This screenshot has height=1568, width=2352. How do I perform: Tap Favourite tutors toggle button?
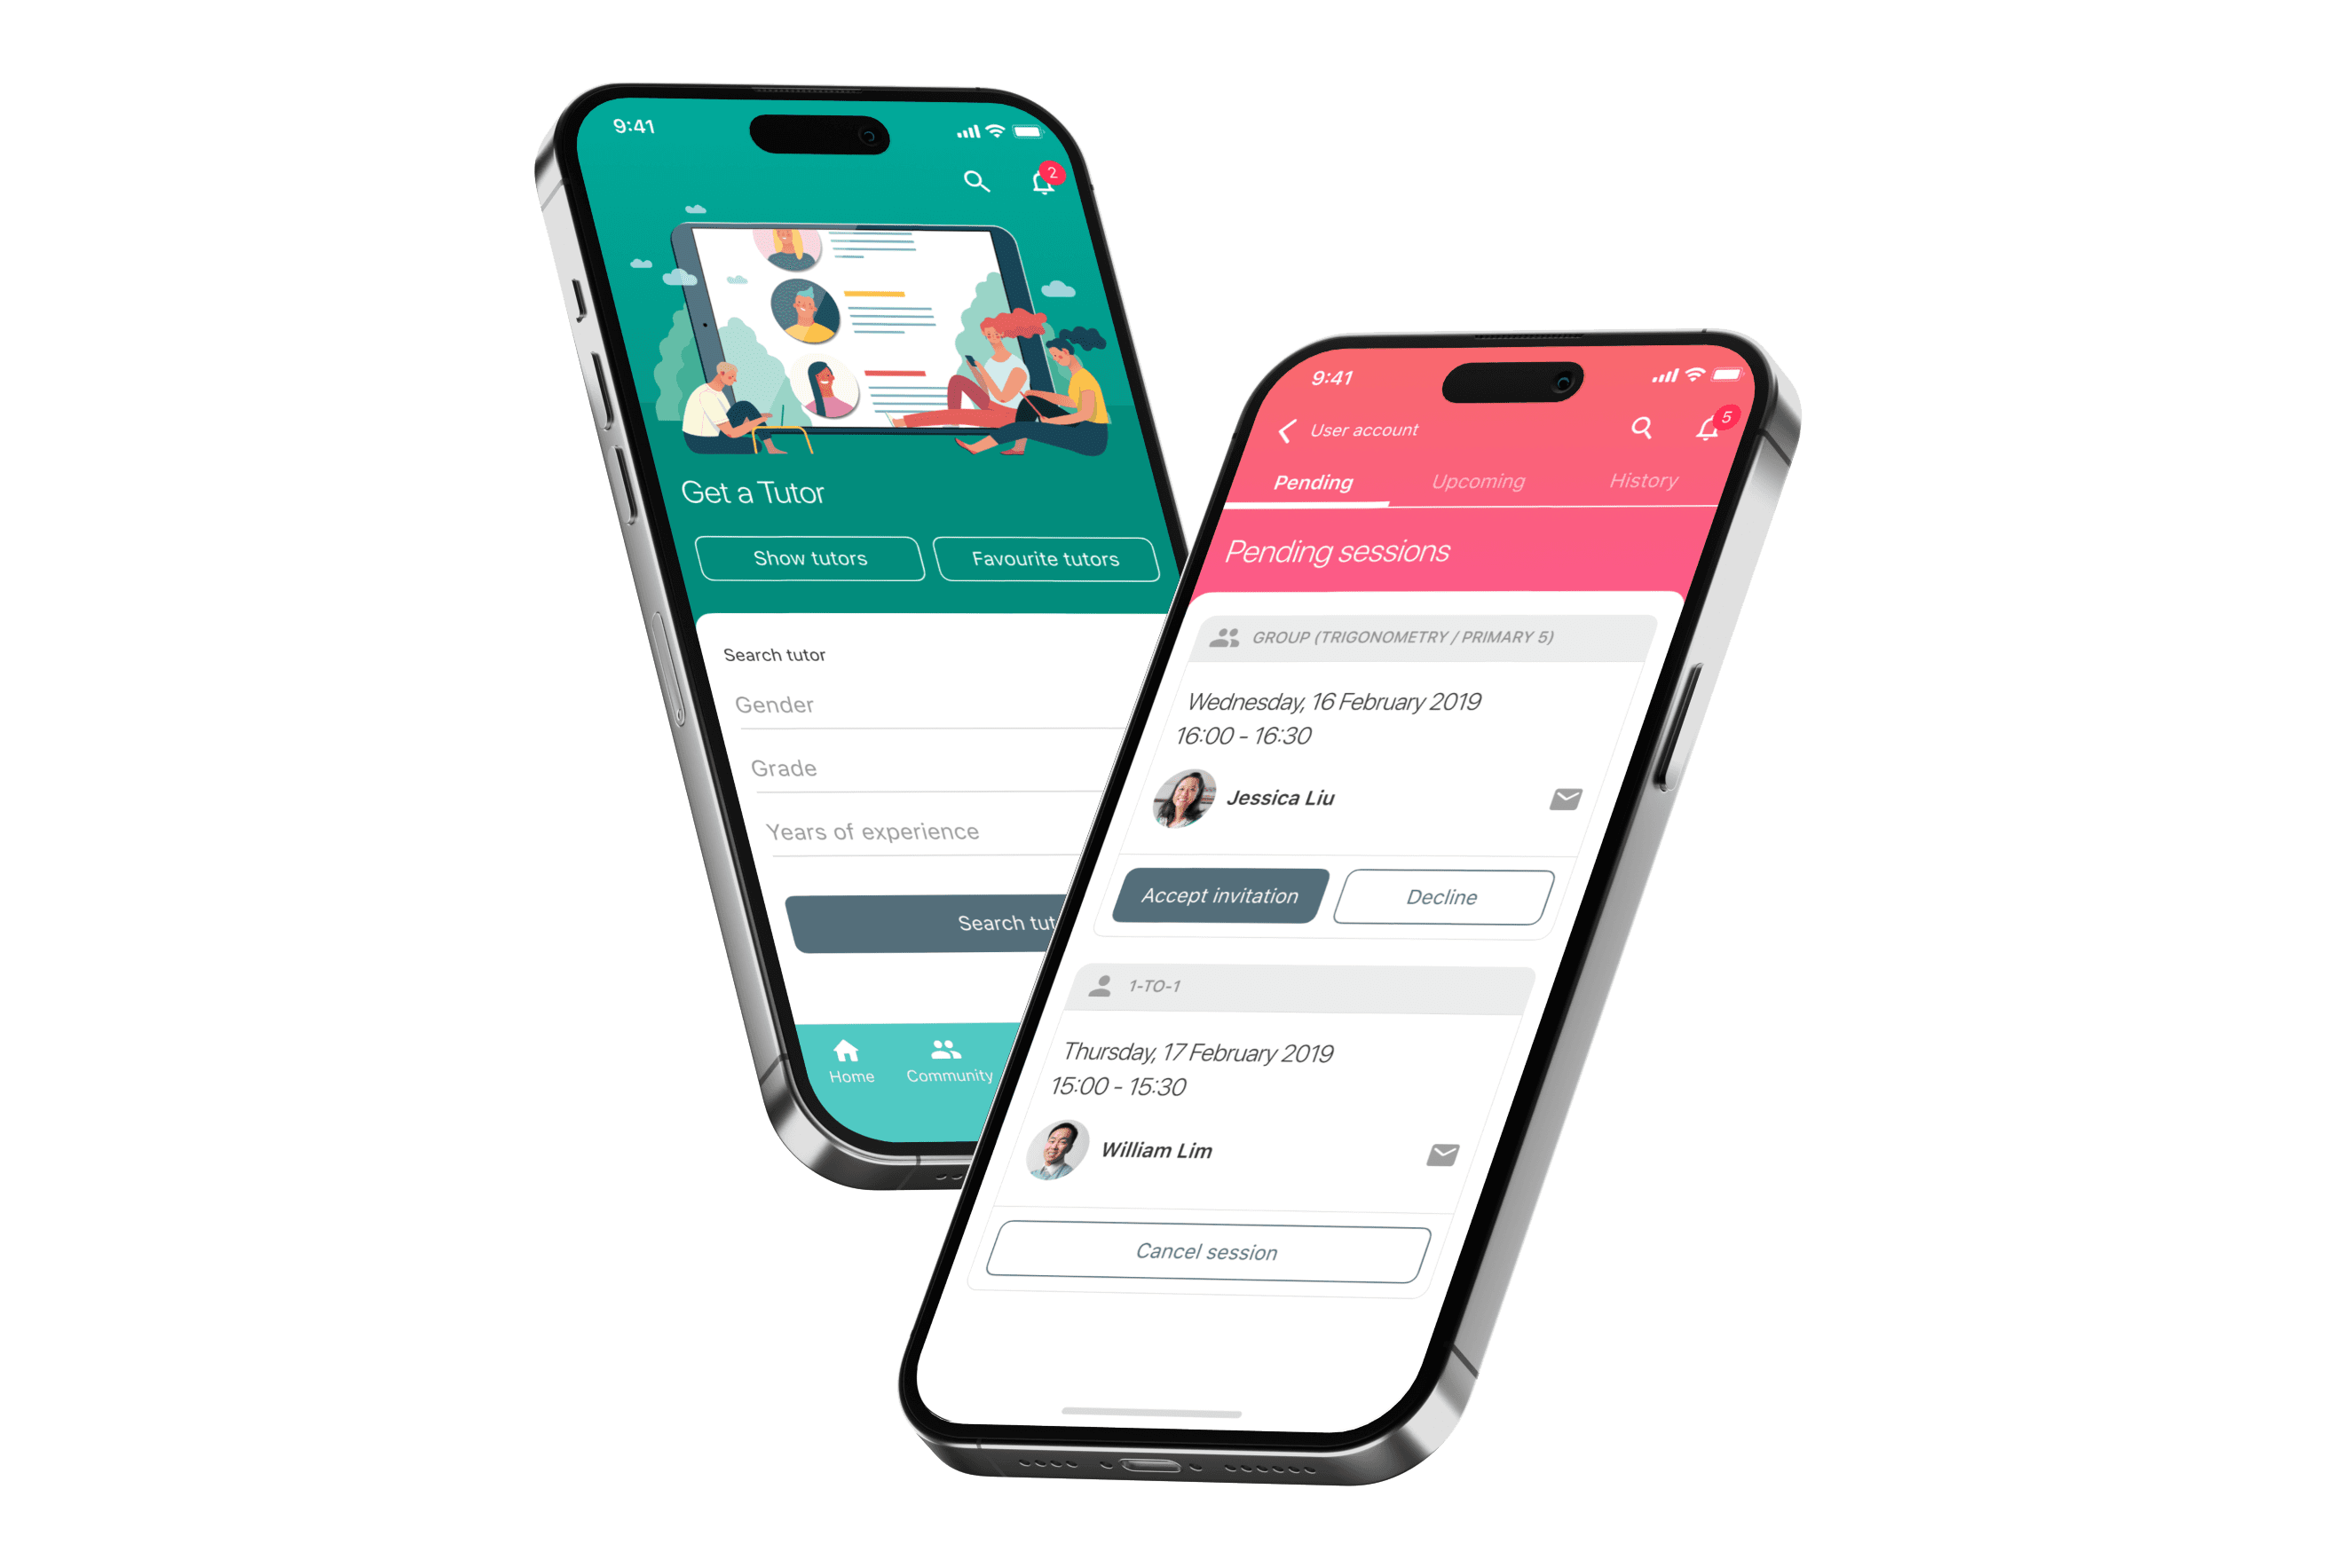[x=1046, y=558]
